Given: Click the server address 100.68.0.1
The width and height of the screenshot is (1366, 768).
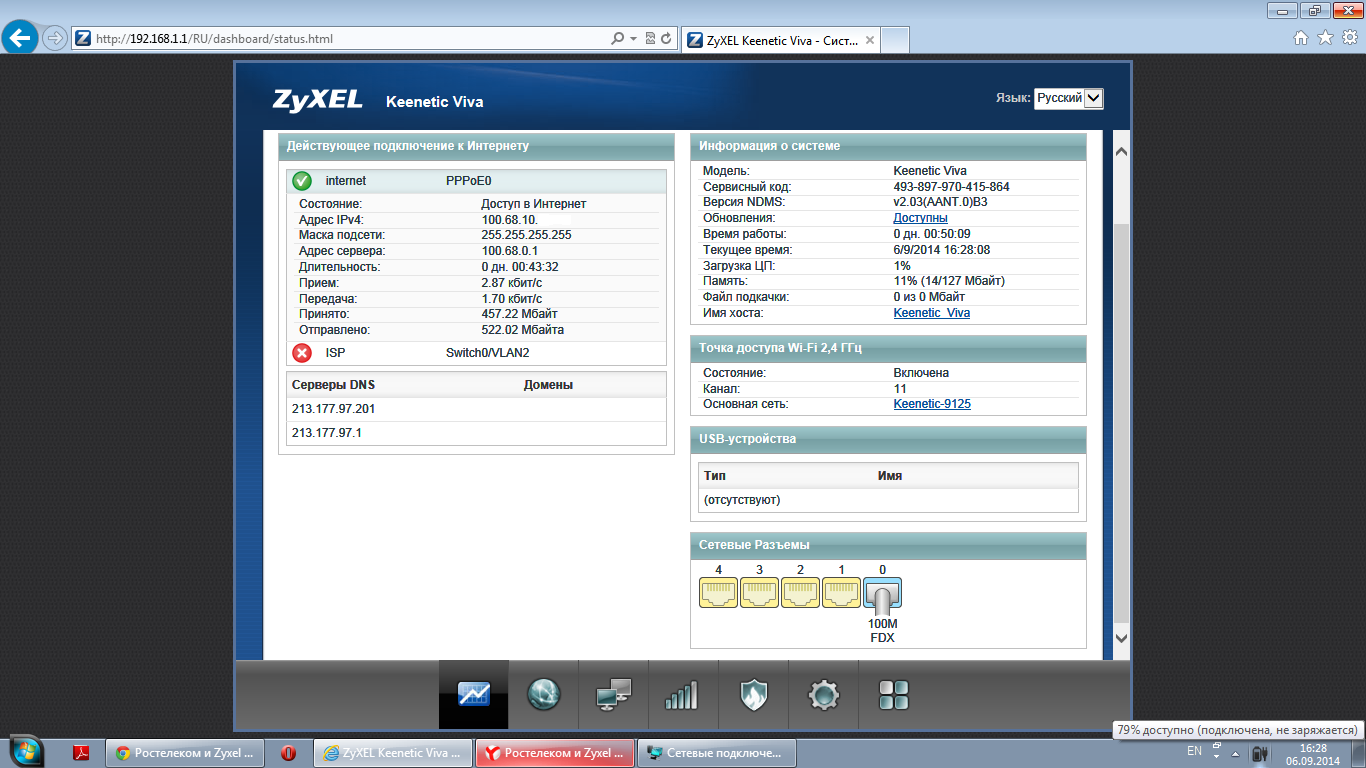Looking at the screenshot, I should tap(510, 251).
